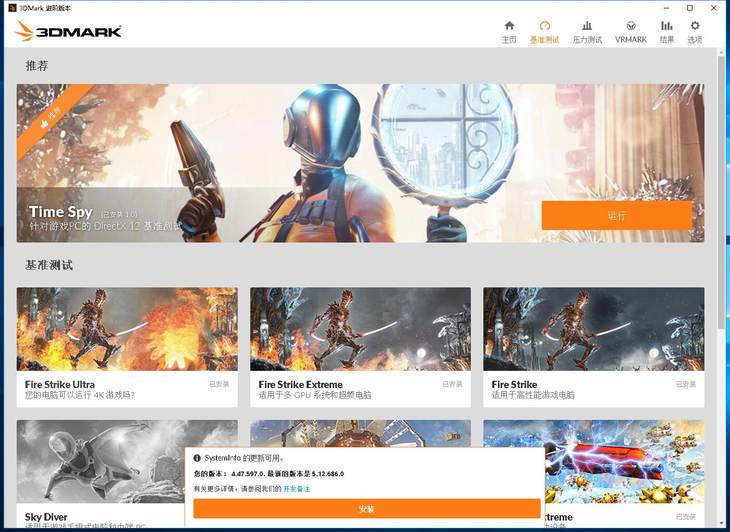This screenshot has width=730, height=532.
Task: Click the options gear icon
Action: (695, 25)
